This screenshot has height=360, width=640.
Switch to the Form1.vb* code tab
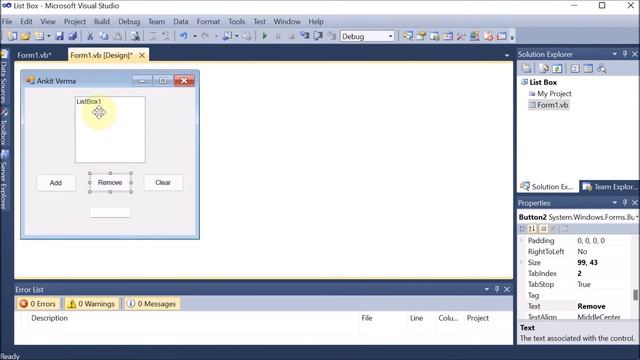tap(34, 55)
